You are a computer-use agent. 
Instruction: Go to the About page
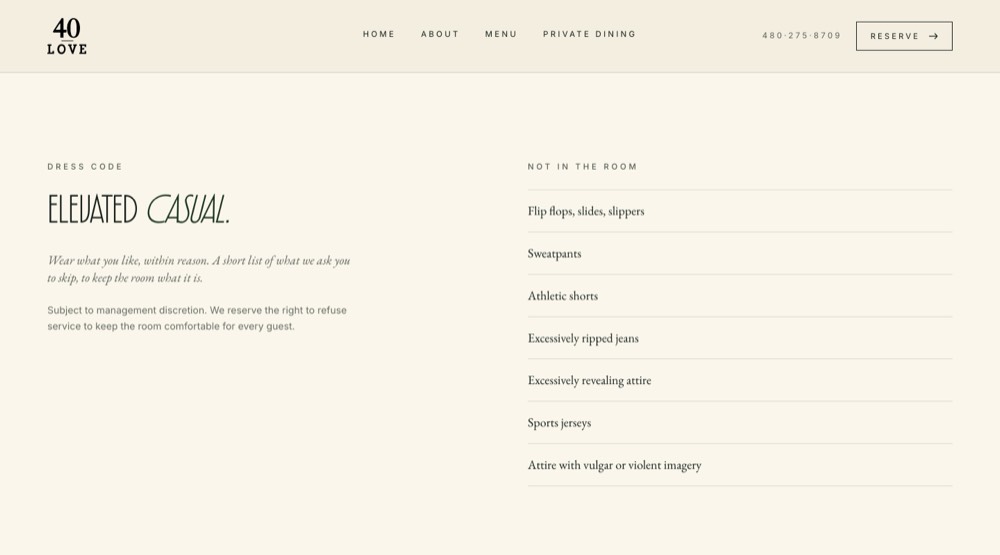[440, 34]
